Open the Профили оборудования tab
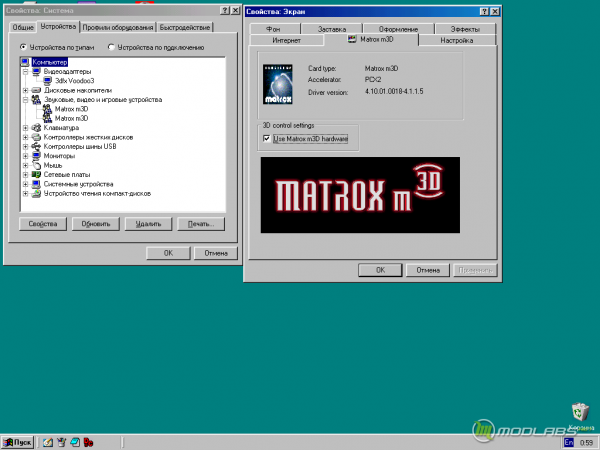The height and width of the screenshot is (450, 600). tap(118, 27)
